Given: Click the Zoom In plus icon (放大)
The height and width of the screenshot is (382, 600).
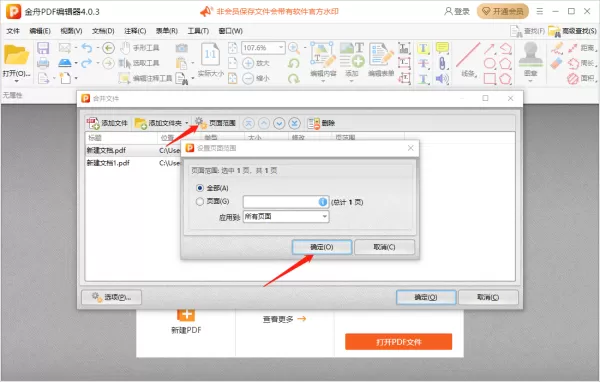Looking at the screenshot, I should pyautogui.click(x=256, y=63).
